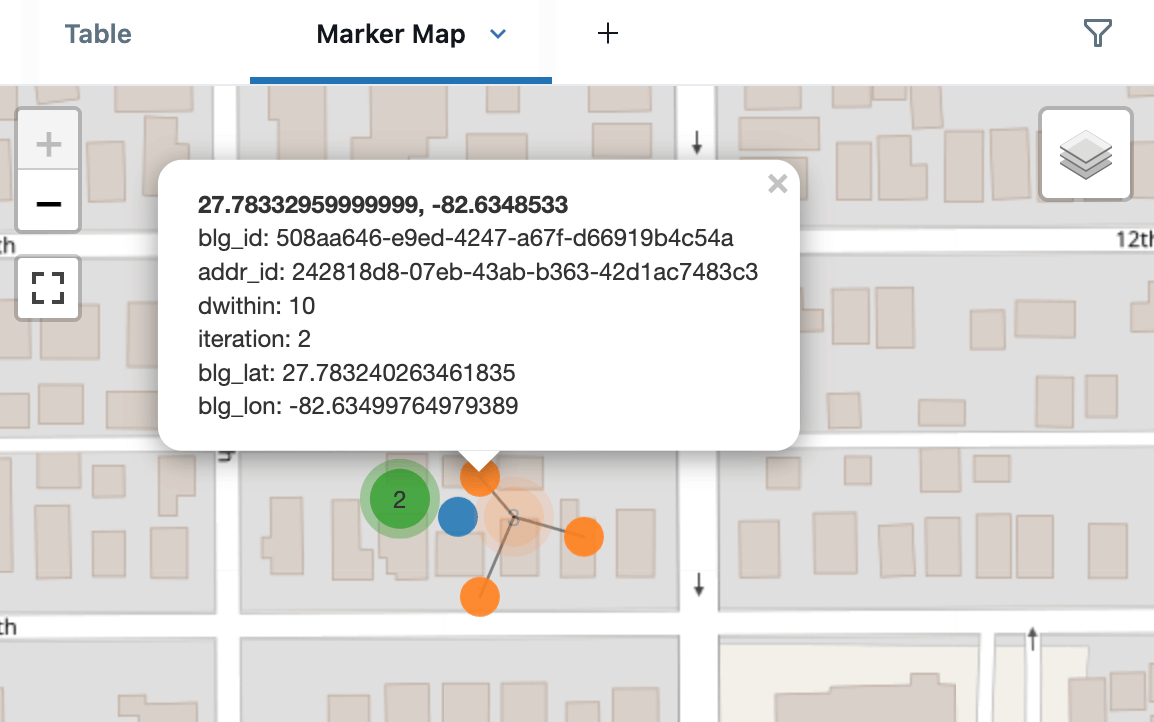The image size is (1154, 722).
Task: Click the iteration: 2 line
Action: tap(254, 339)
